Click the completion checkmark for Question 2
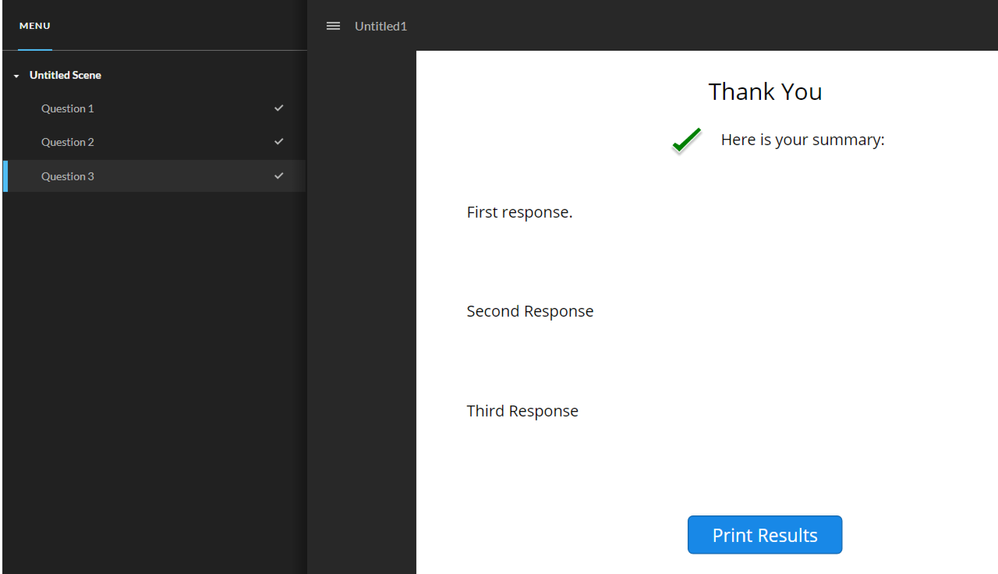The image size is (998, 574). [279, 142]
